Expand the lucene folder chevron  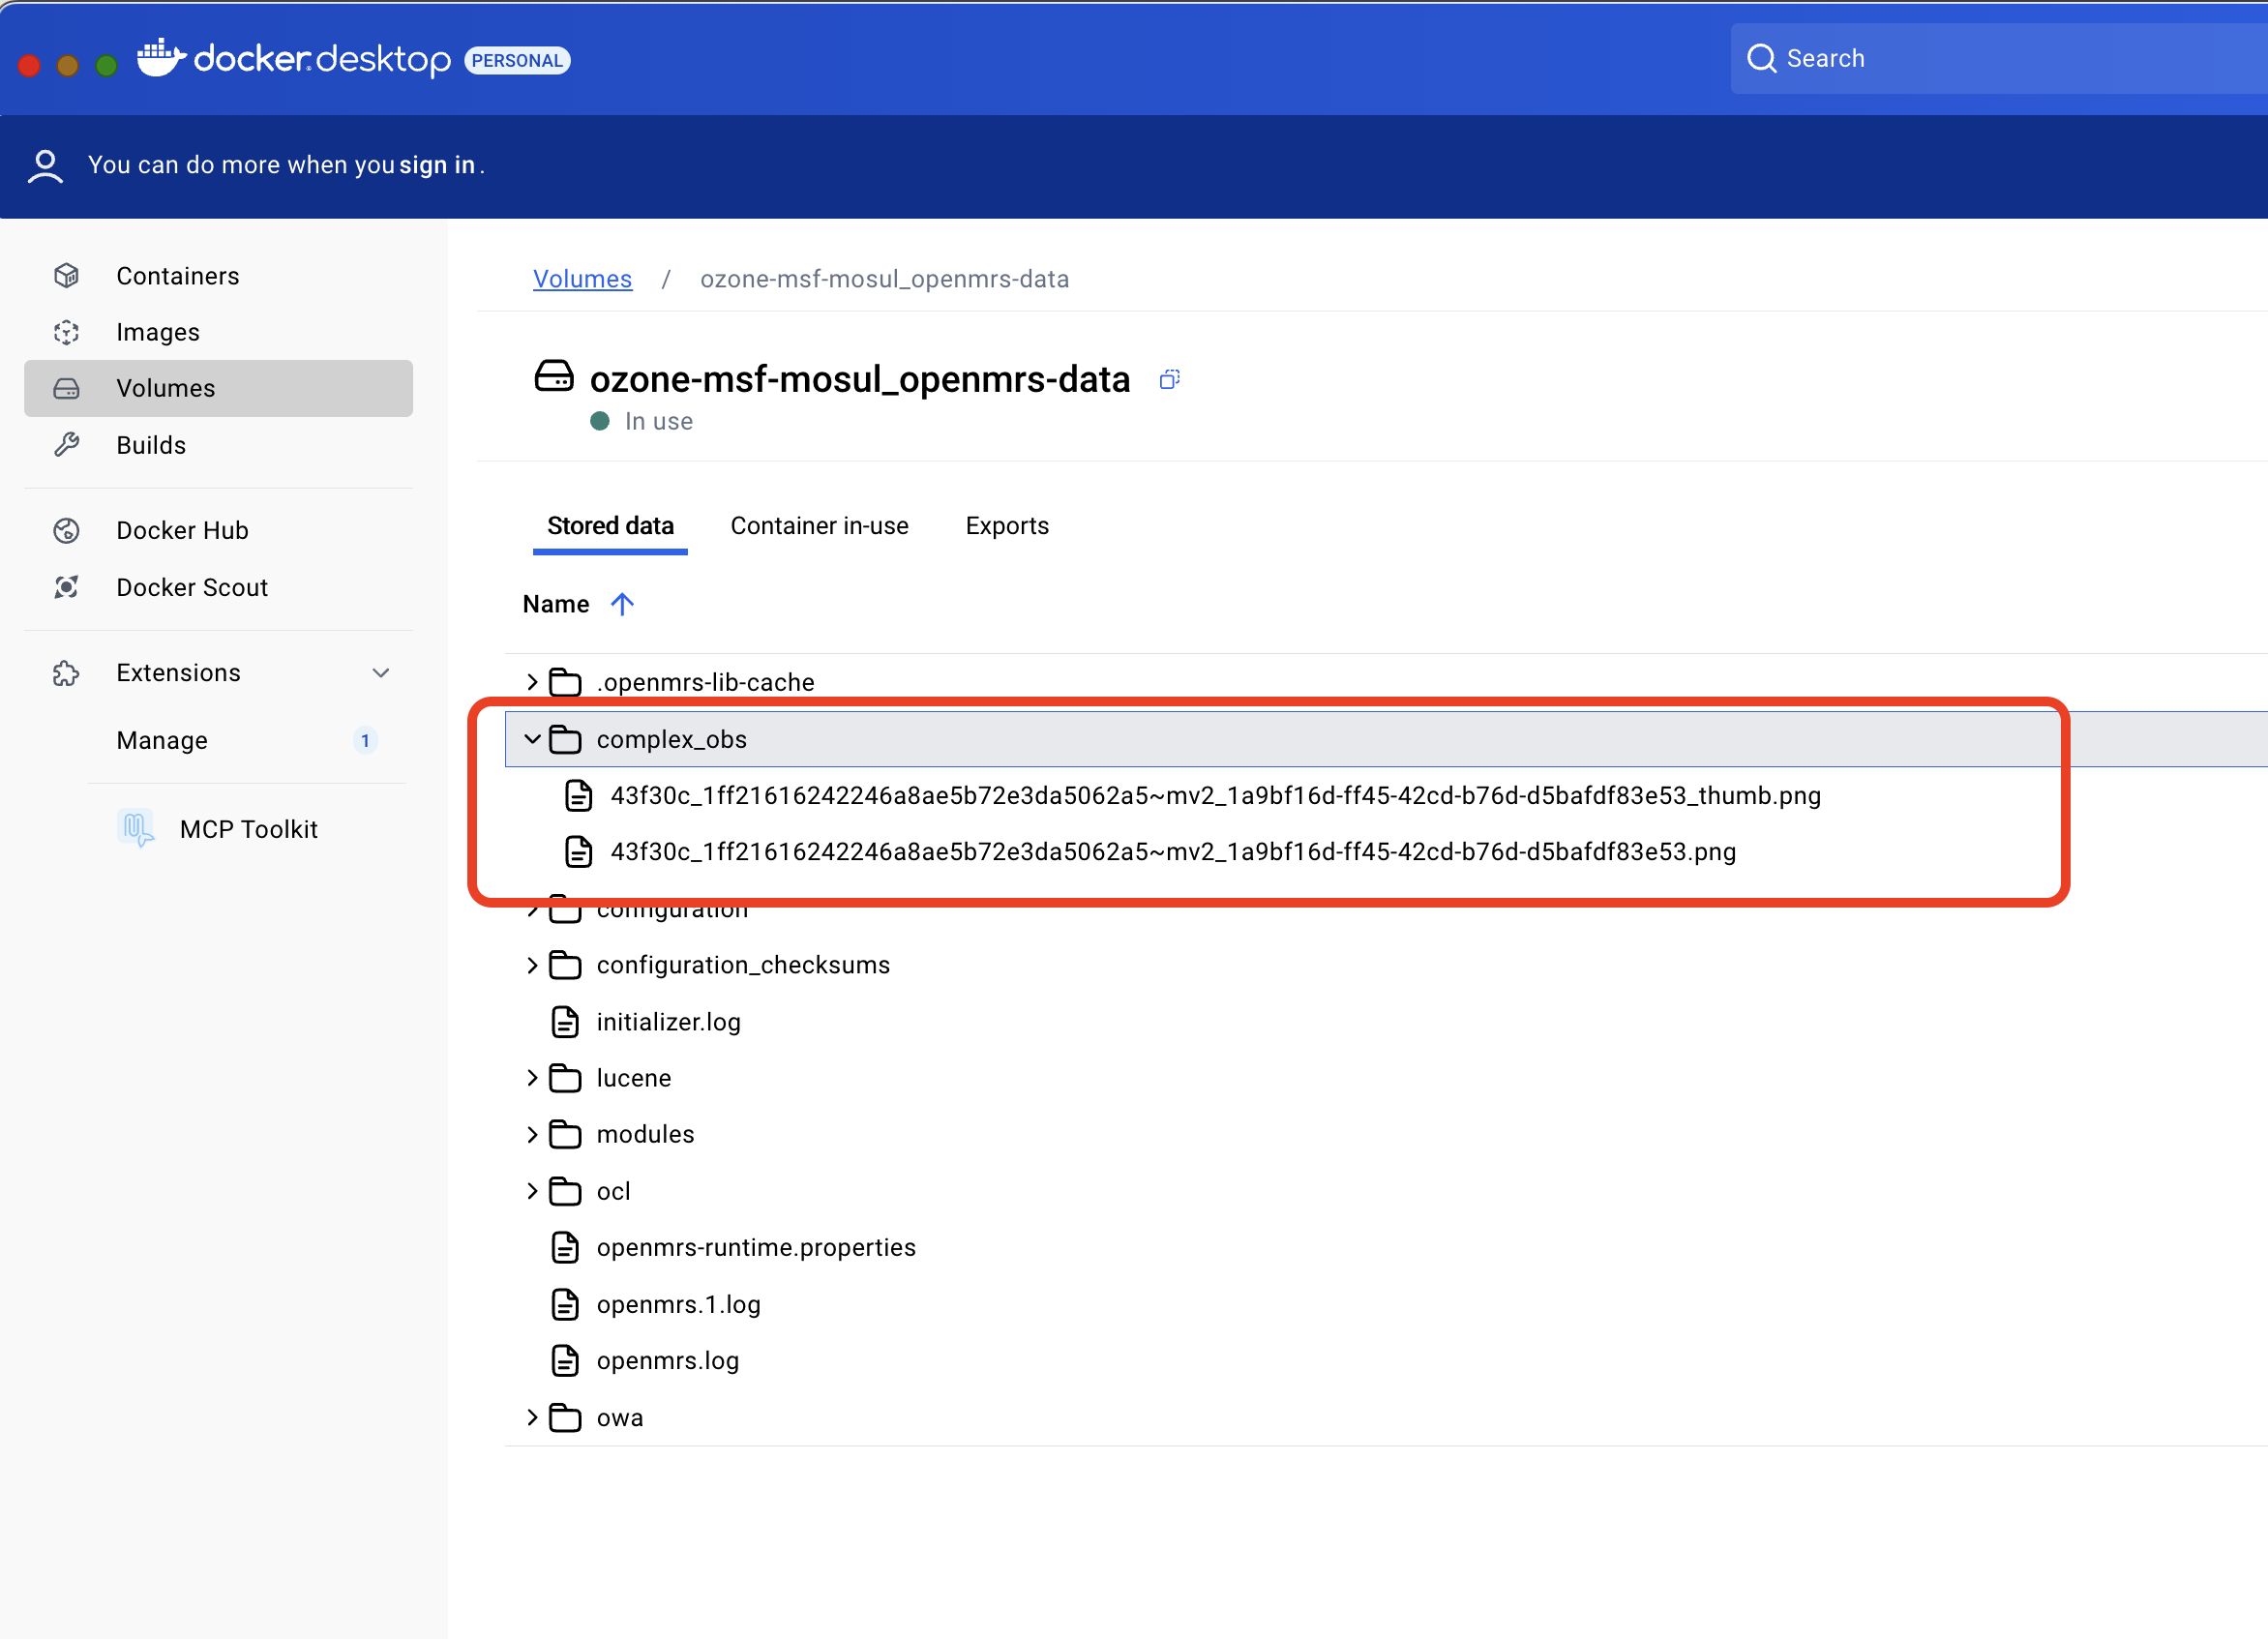[x=532, y=1078]
